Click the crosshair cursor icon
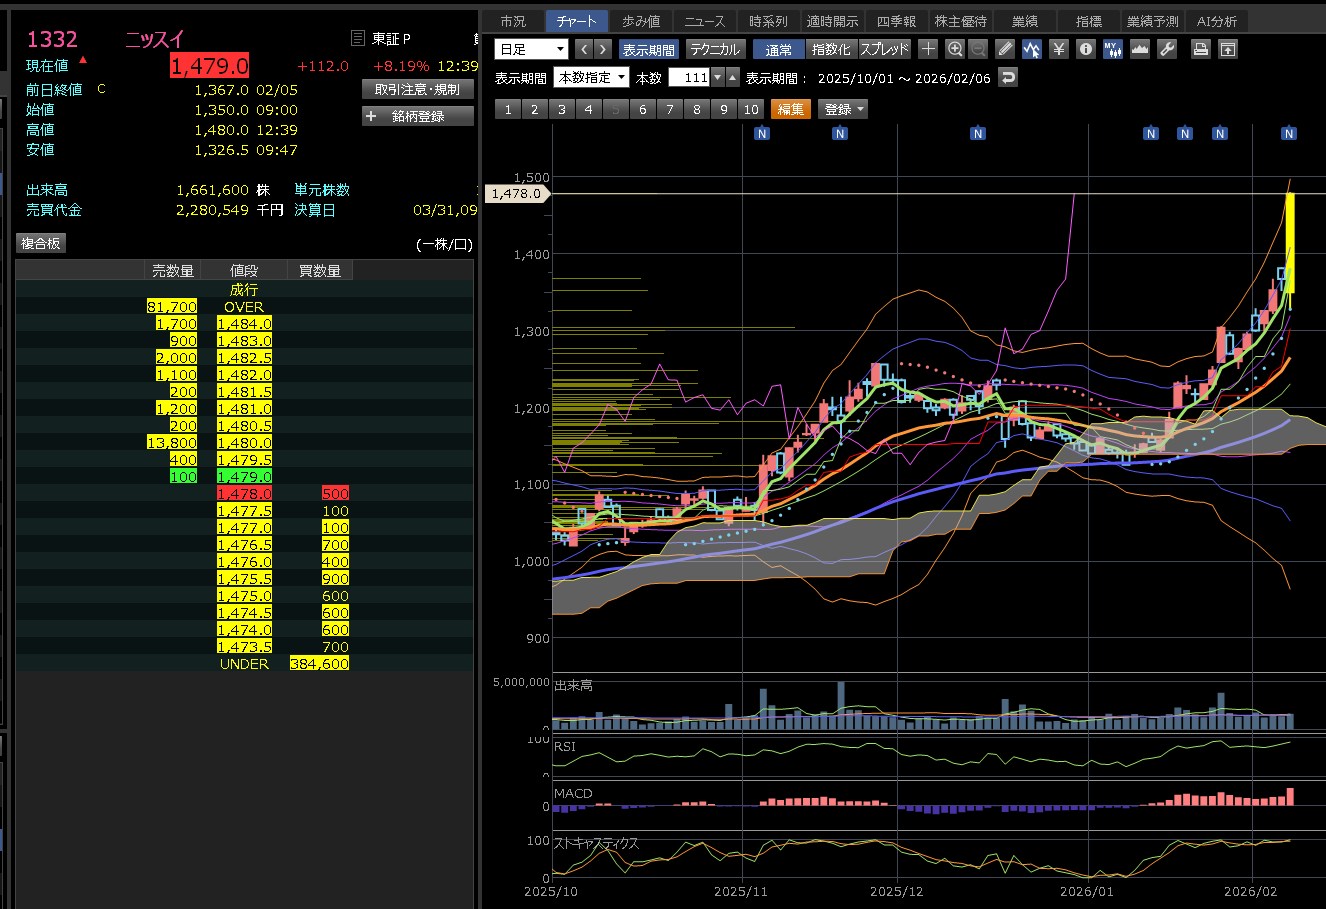This screenshot has width=1326, height=909. [x=928, y=49]
